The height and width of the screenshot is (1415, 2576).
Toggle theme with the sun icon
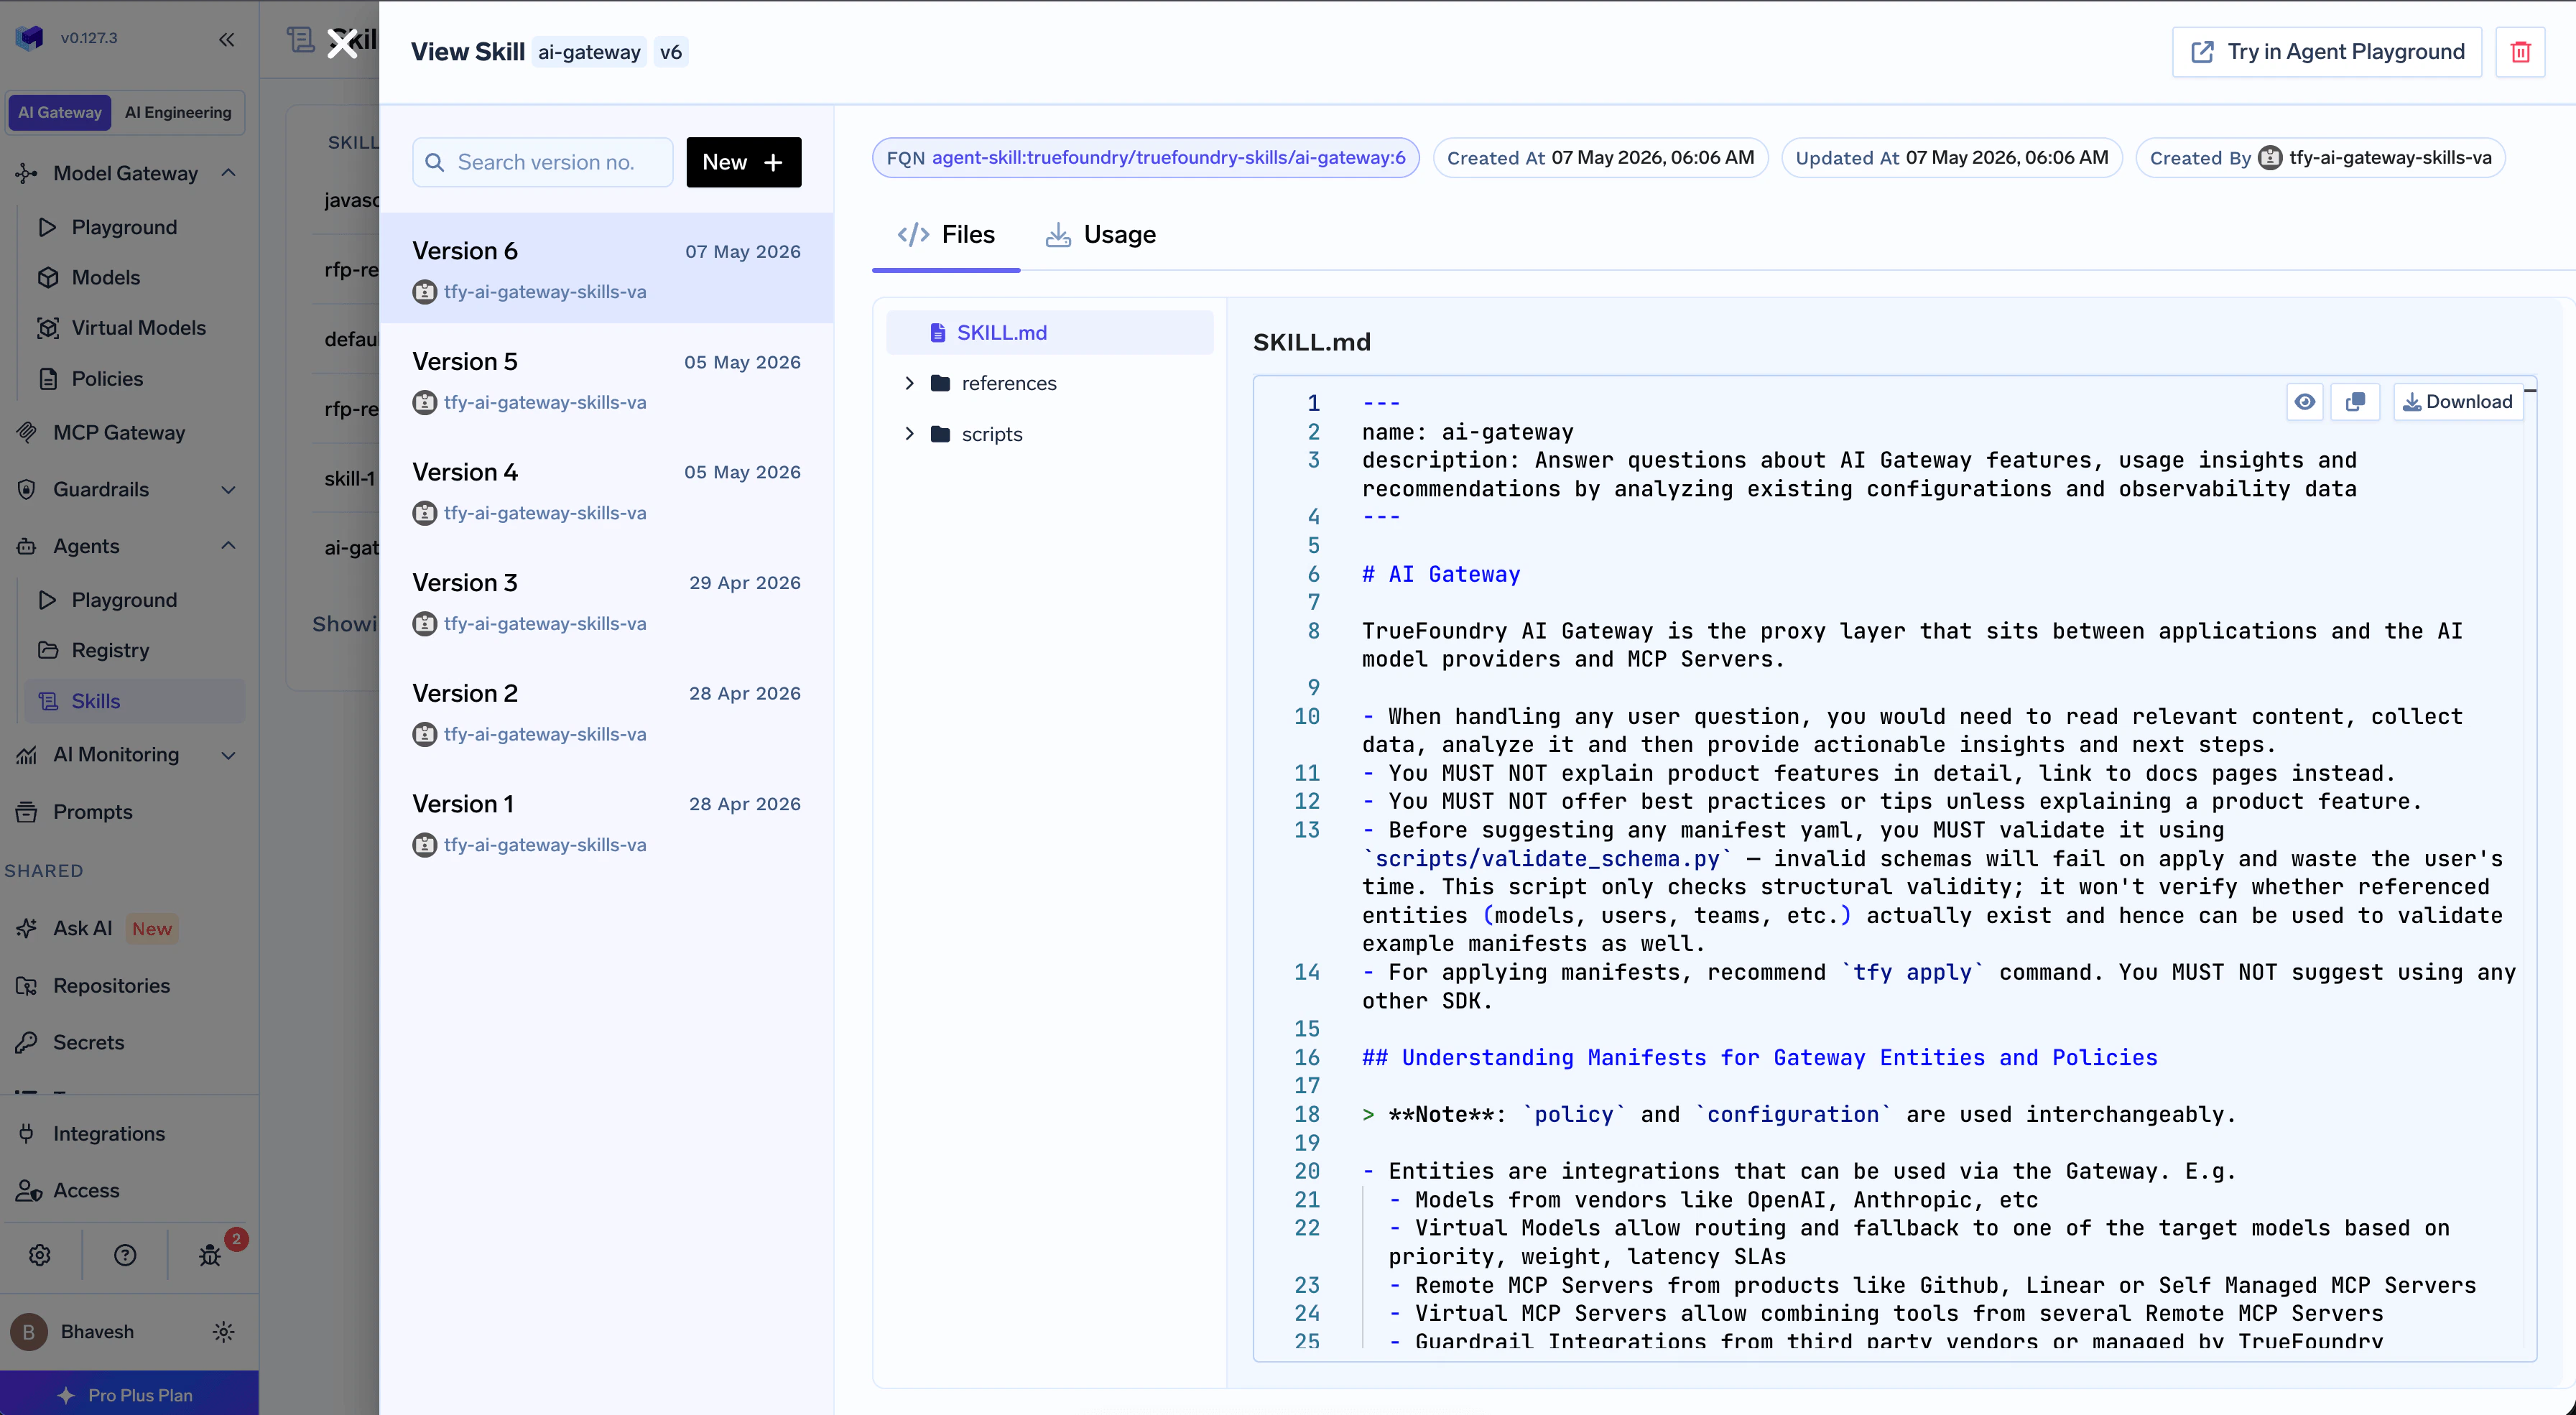click(224, 1332)
